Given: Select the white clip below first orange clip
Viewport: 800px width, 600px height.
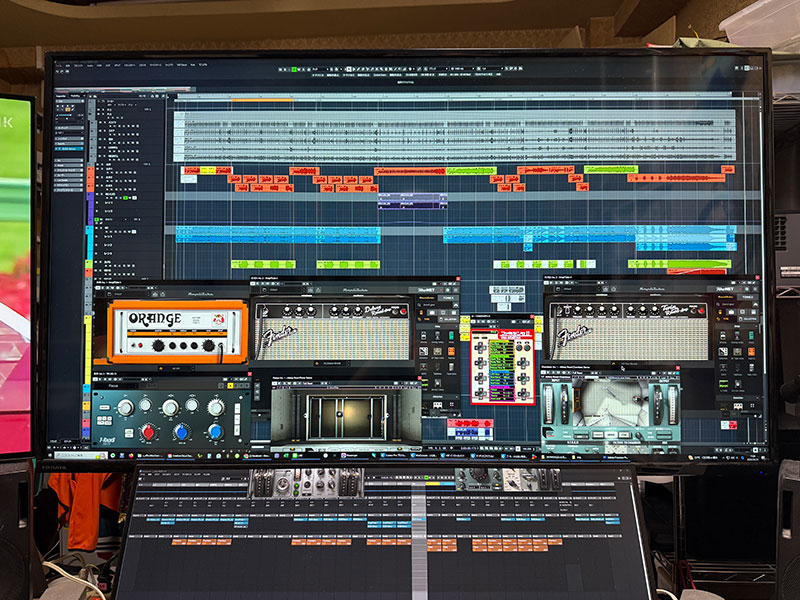Looking at the screenshot, I should [x=189, y=179].
